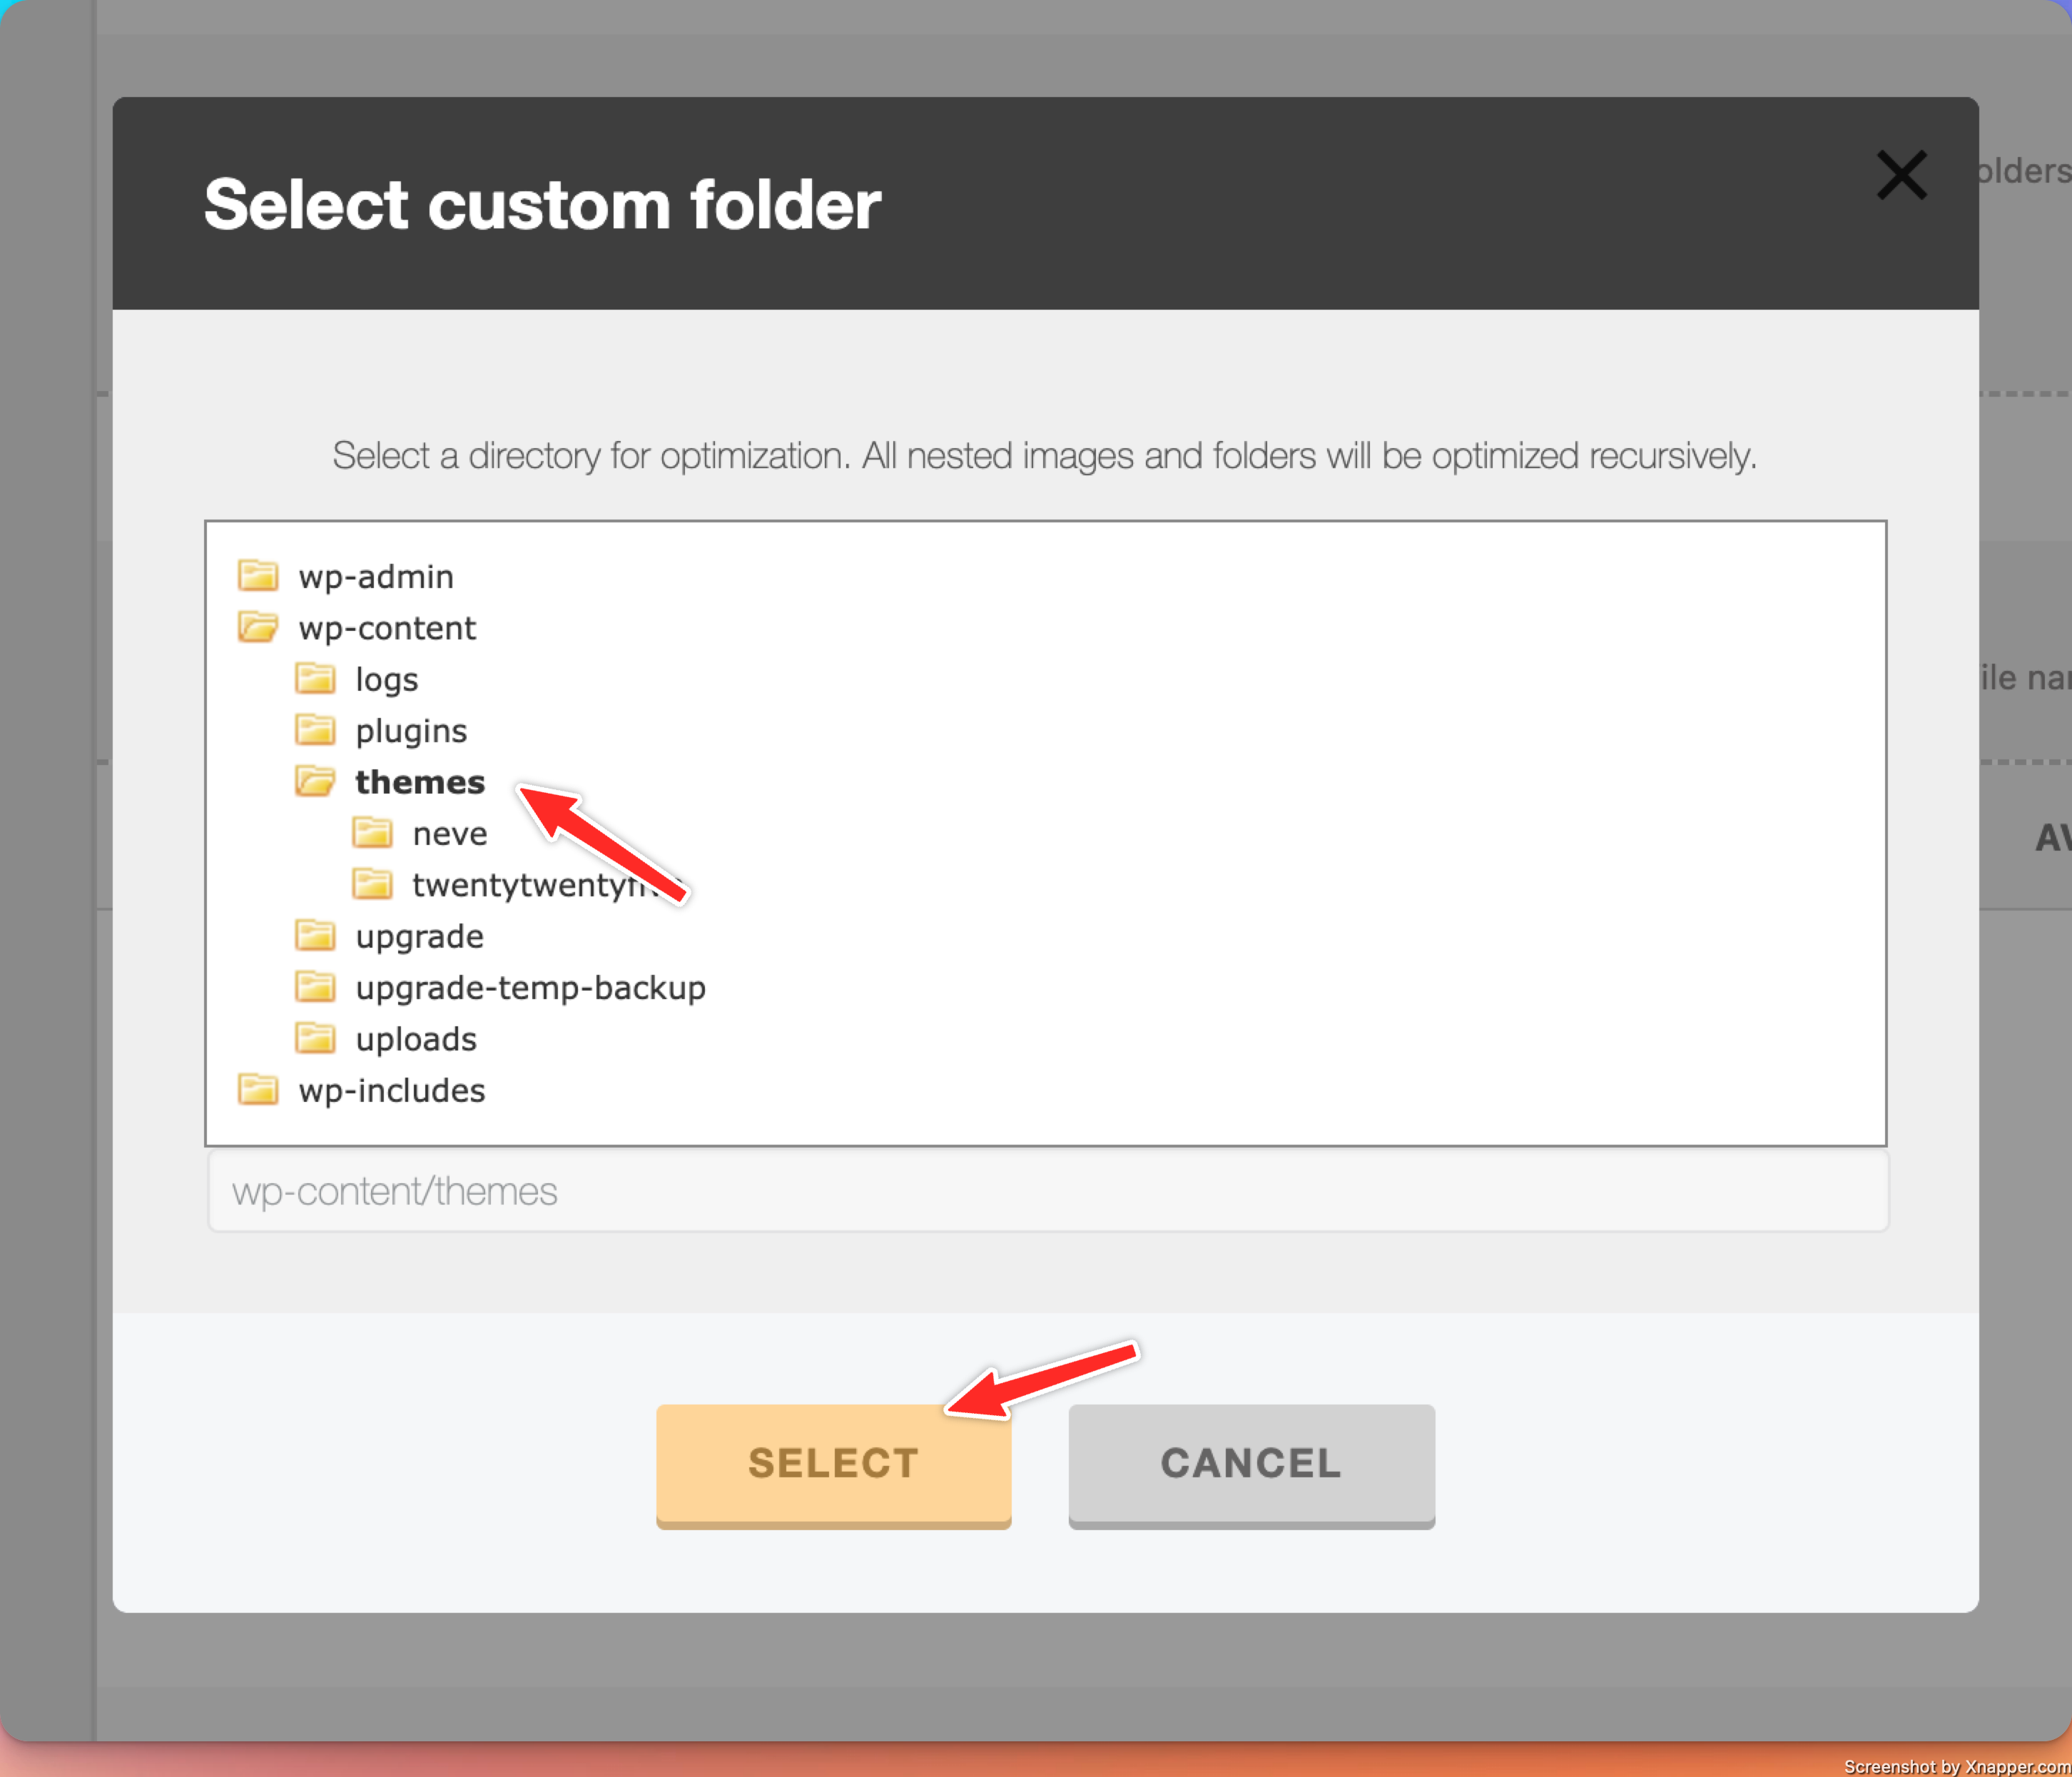
Task: Choose the neve theme directory
Action: pyautogui.click(x=450, y=834)
